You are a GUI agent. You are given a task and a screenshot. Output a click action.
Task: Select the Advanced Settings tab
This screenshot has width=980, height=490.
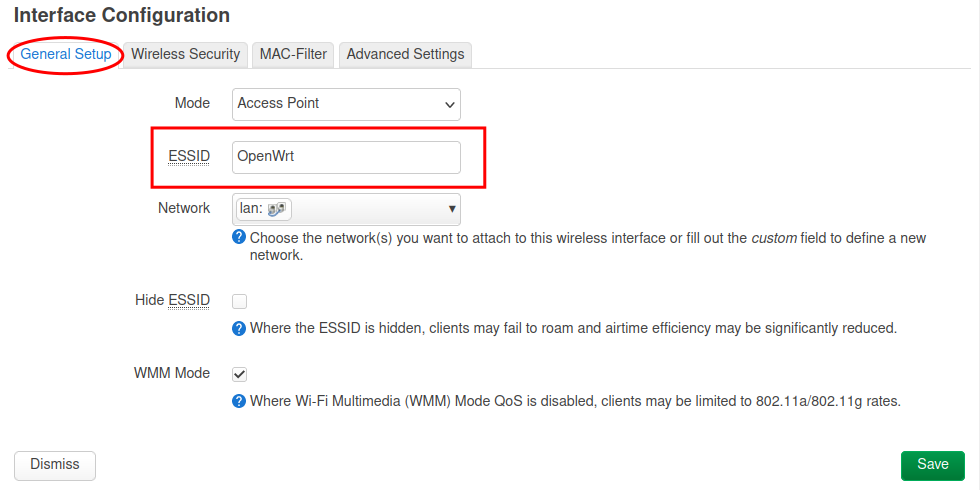click(x=405, y=54)
